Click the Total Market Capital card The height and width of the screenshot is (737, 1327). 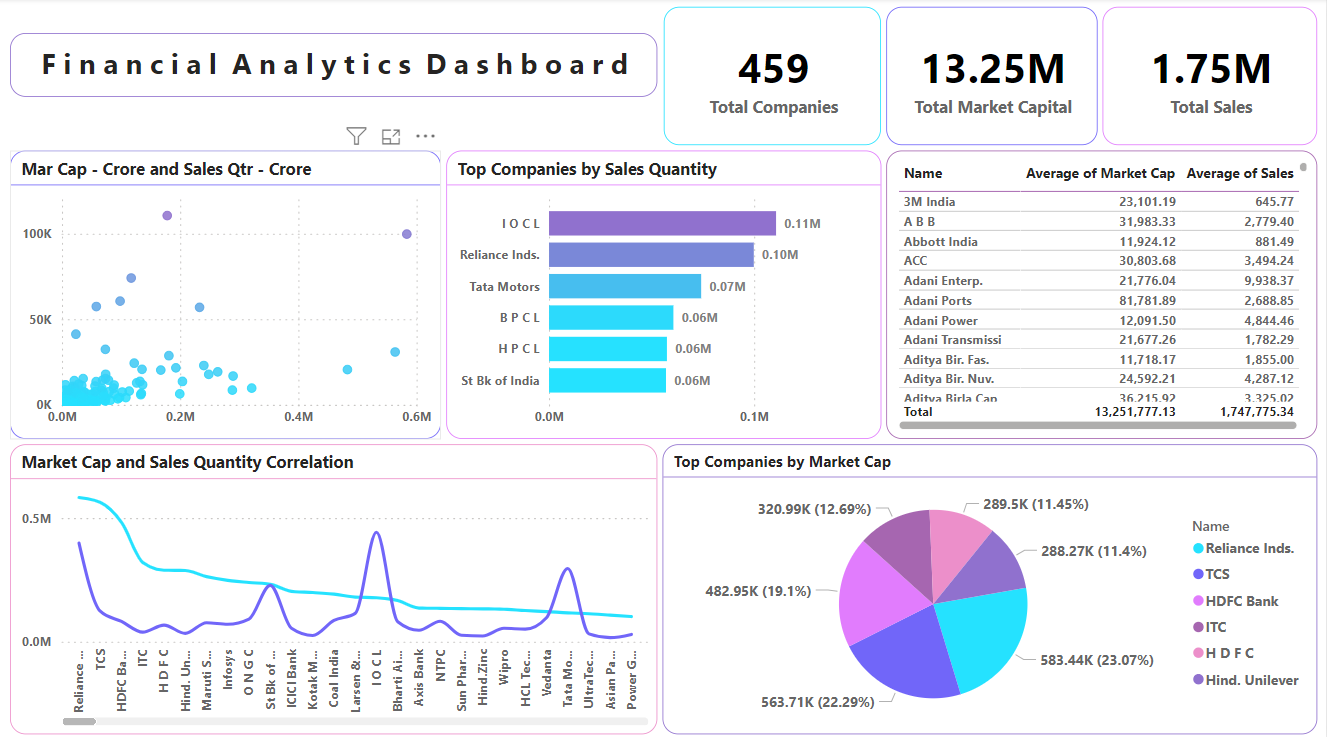(992, 77)
